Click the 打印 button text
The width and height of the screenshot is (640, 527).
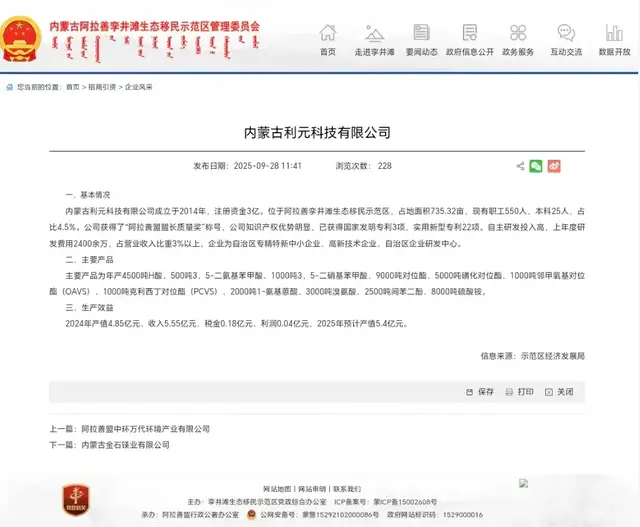tap(526, 392)
